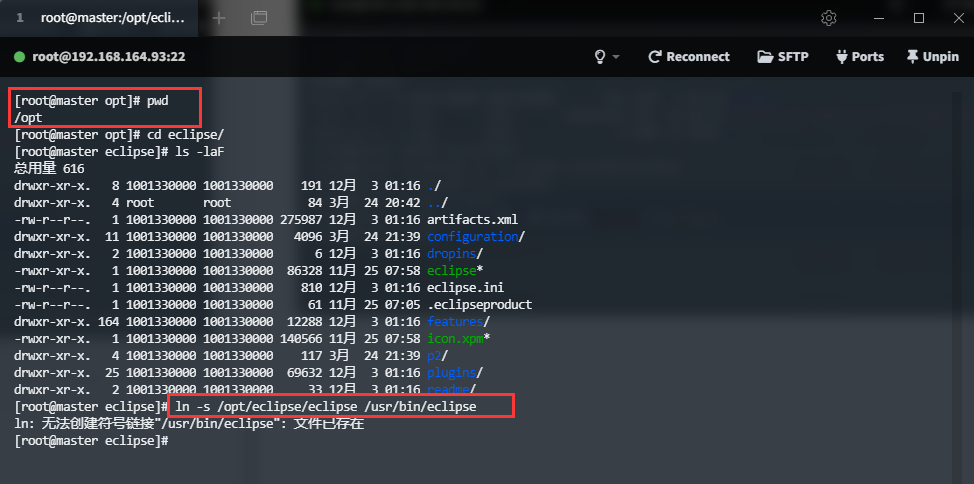This screenshot has width=974, height=484.
Task: Click the configuration directory in the listing
Action: click(x=473, y=237)
